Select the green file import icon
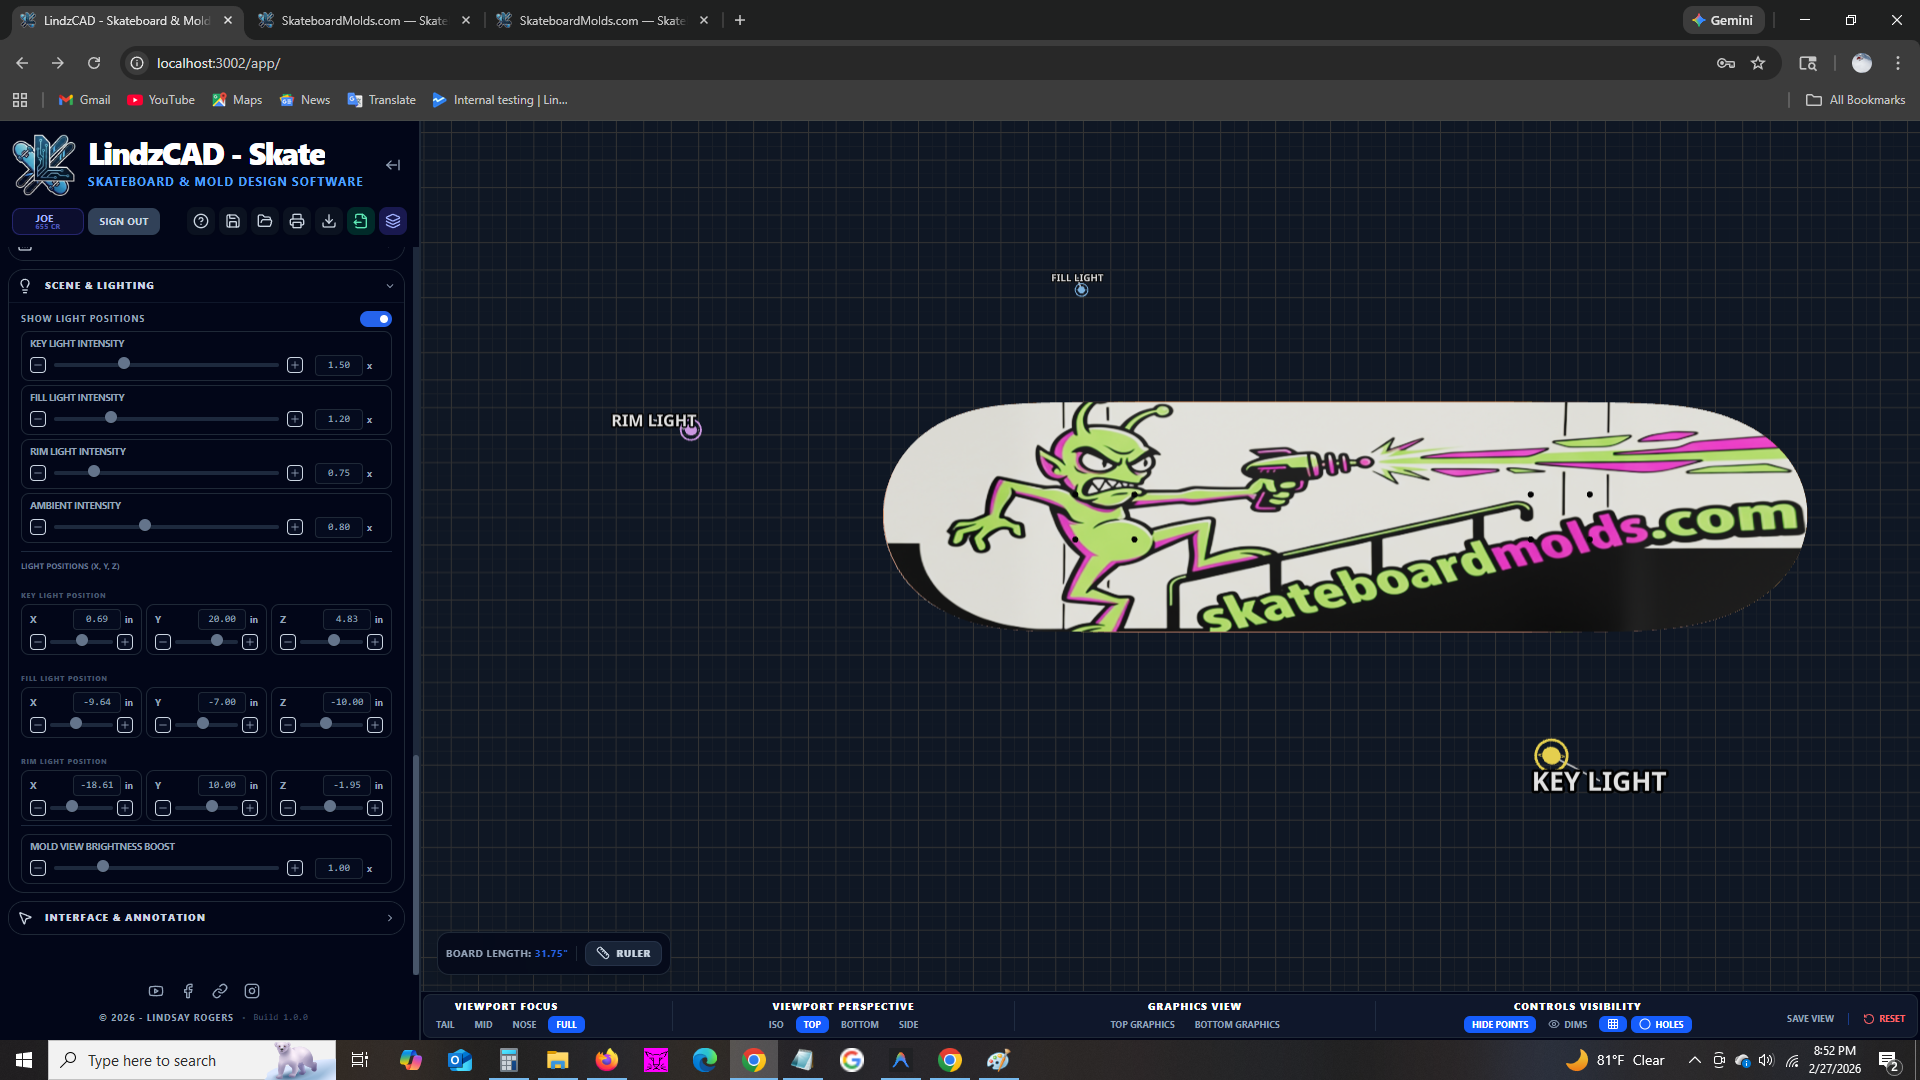1920x1080 pixels. [361, 221]
